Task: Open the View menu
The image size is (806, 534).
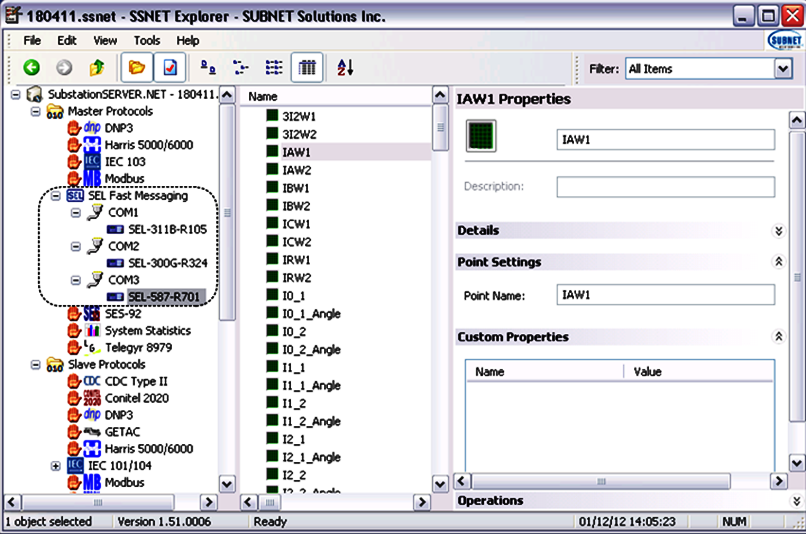Action: pyautogui.click(x=105, y=41)
